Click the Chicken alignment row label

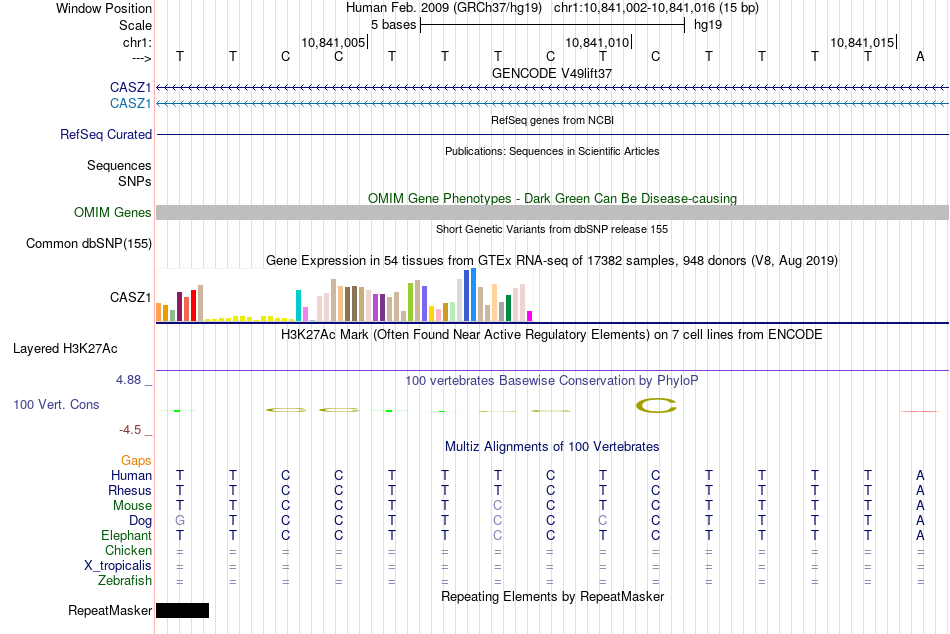click(128, 550)
